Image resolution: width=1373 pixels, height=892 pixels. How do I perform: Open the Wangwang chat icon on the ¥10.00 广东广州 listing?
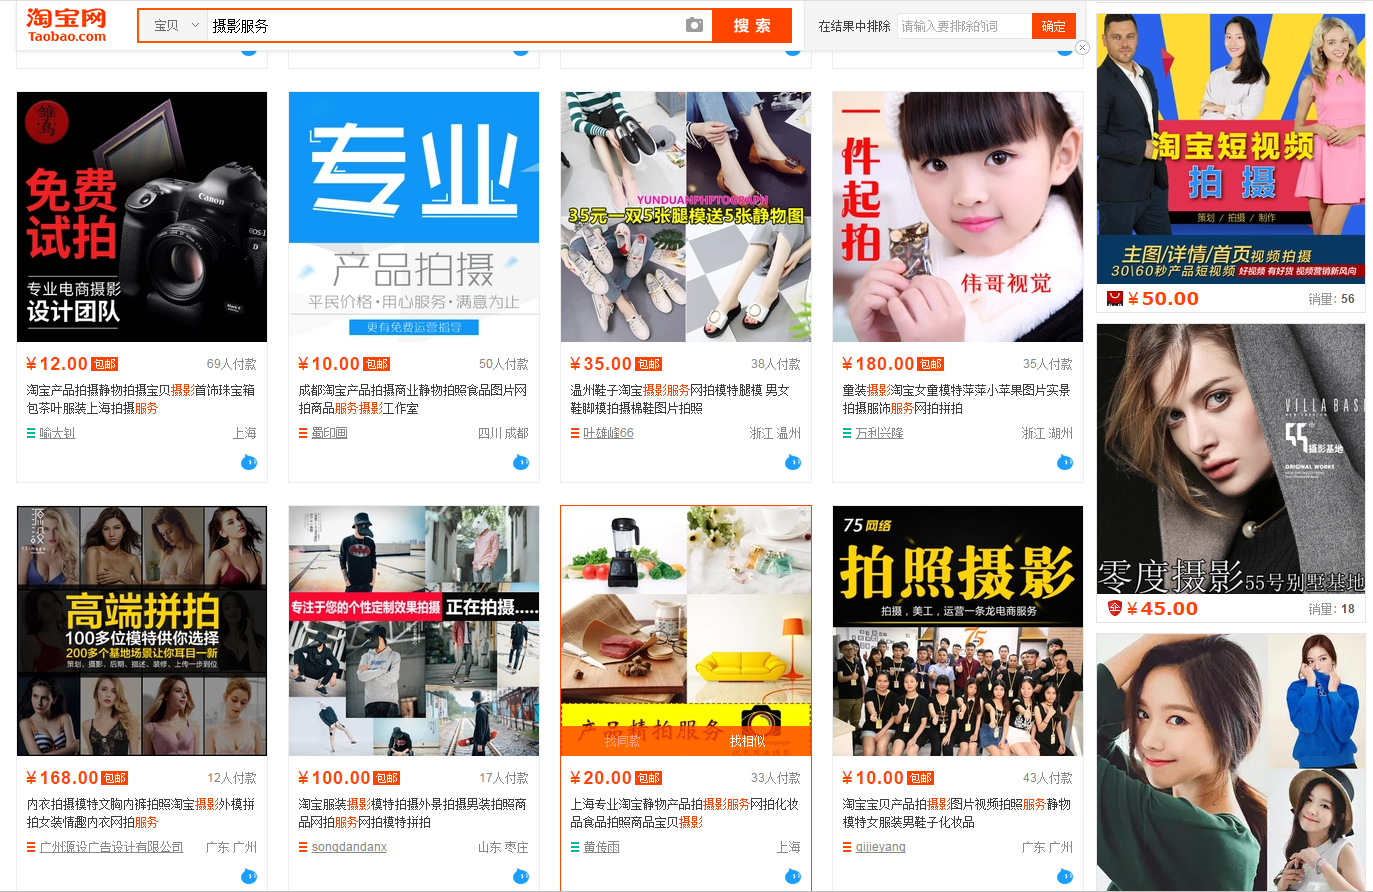coord(1065,876)
